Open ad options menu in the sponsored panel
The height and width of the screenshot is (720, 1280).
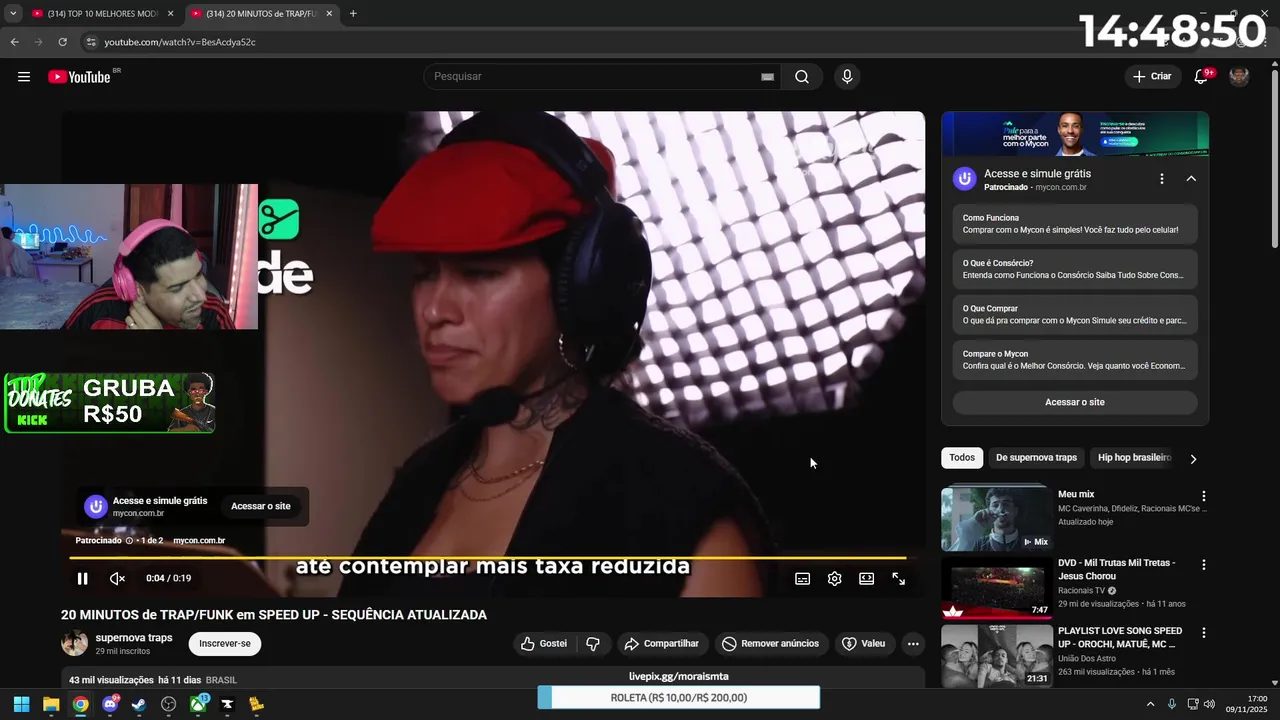coord(1162,179)
